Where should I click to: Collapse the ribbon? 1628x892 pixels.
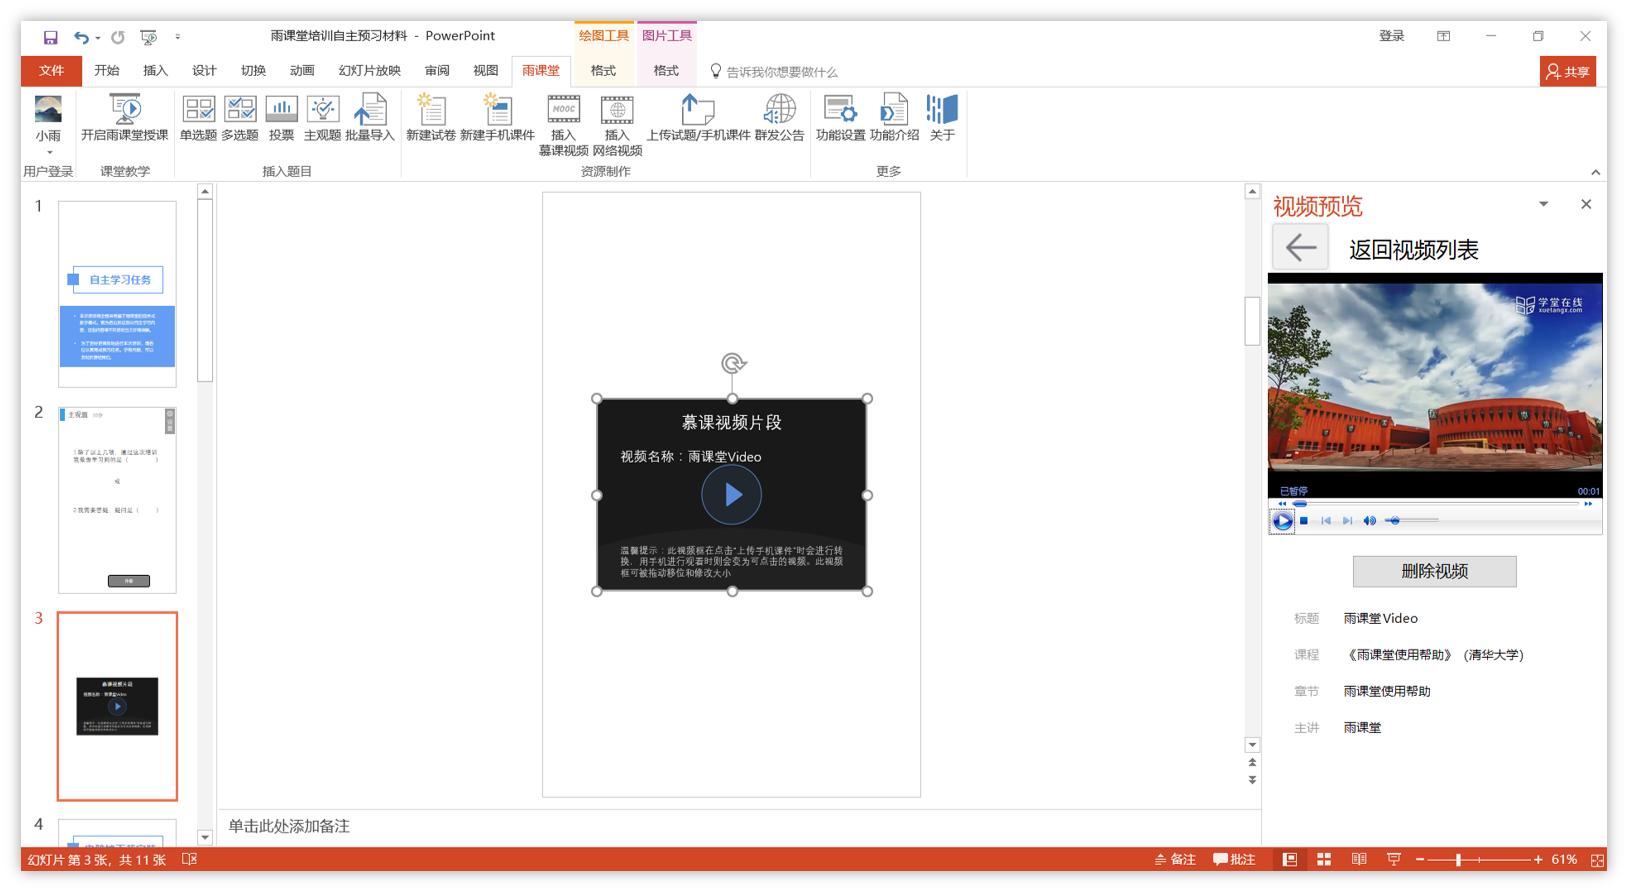[1595, 172]
